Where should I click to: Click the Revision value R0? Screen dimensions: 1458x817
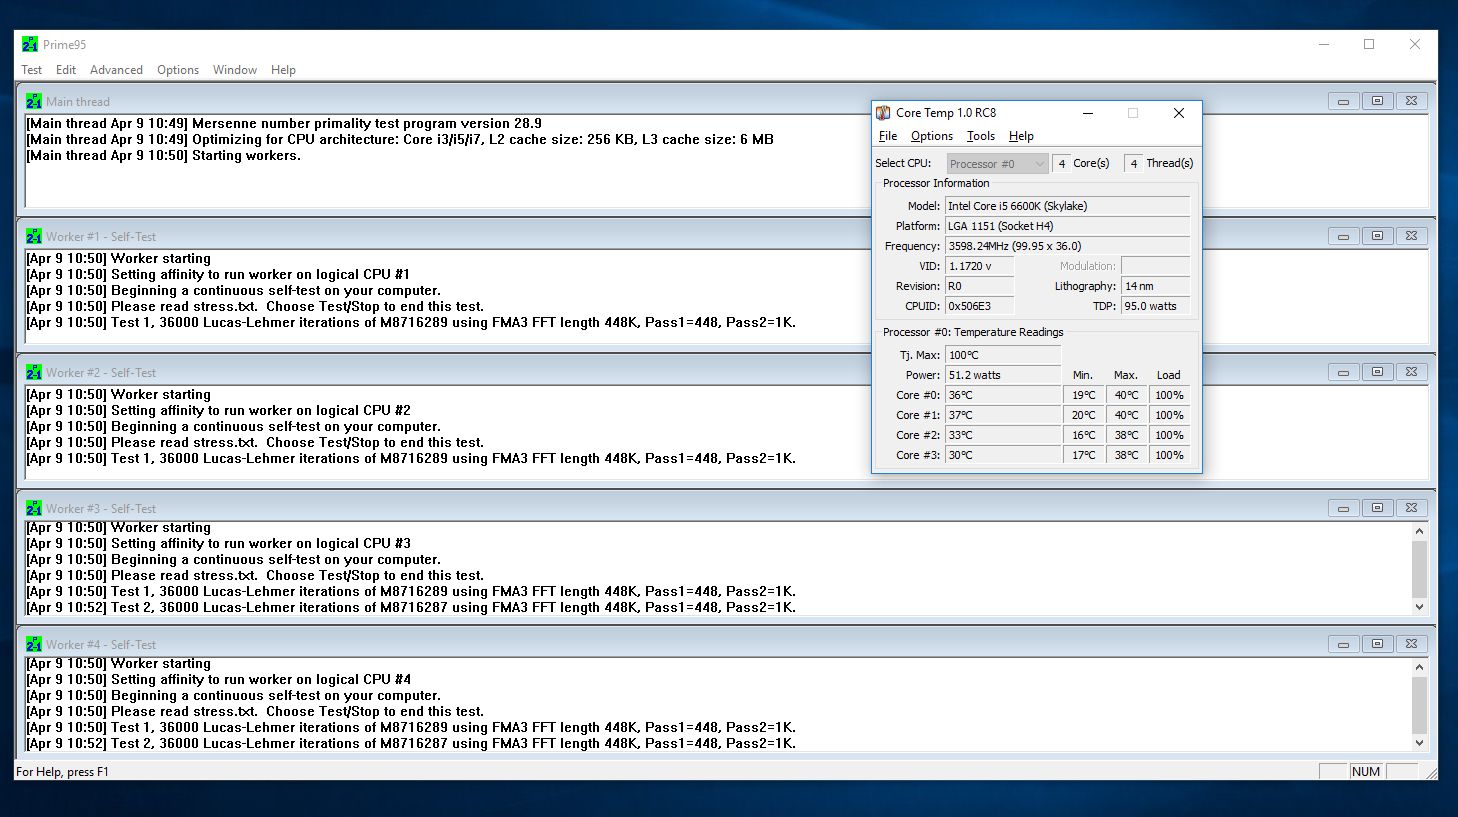pyautogui.click(x=980, y=286)
